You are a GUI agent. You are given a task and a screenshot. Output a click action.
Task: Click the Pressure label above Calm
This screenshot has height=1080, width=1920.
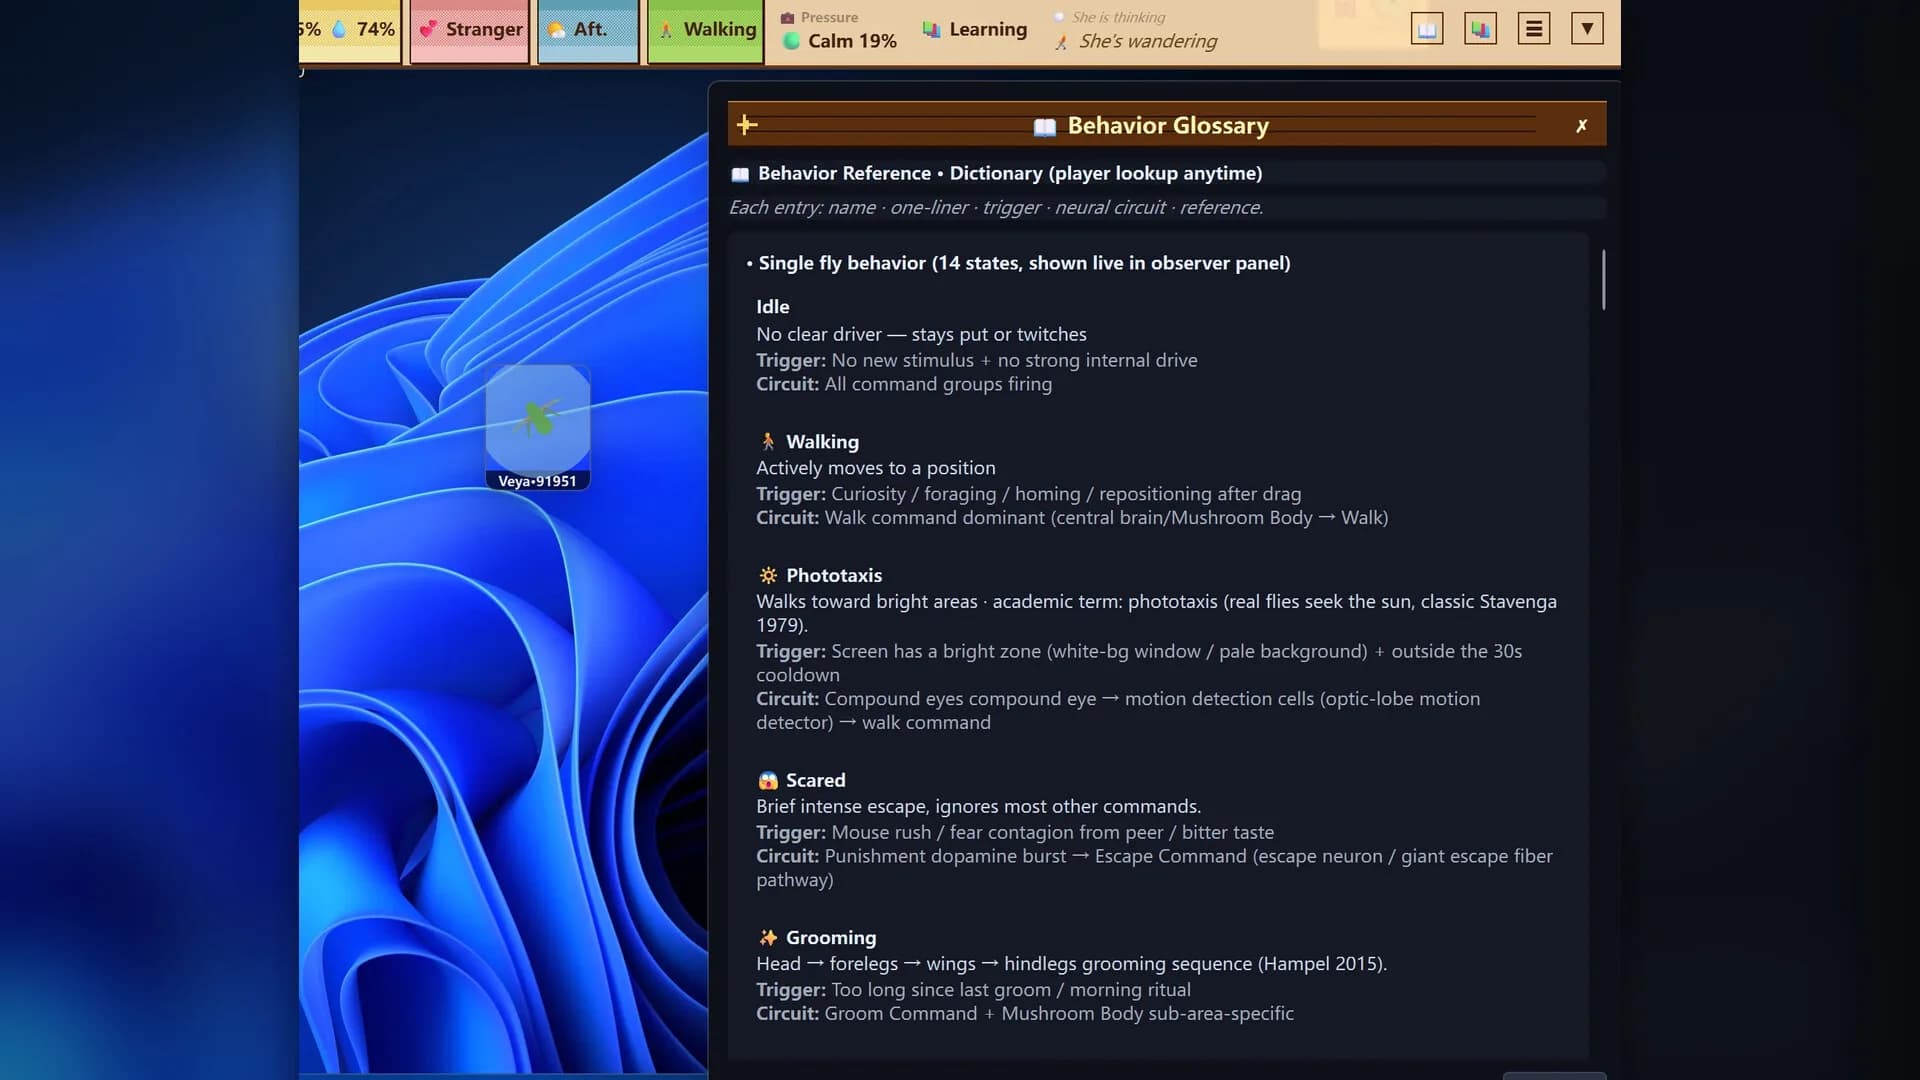tap(829, 17)
